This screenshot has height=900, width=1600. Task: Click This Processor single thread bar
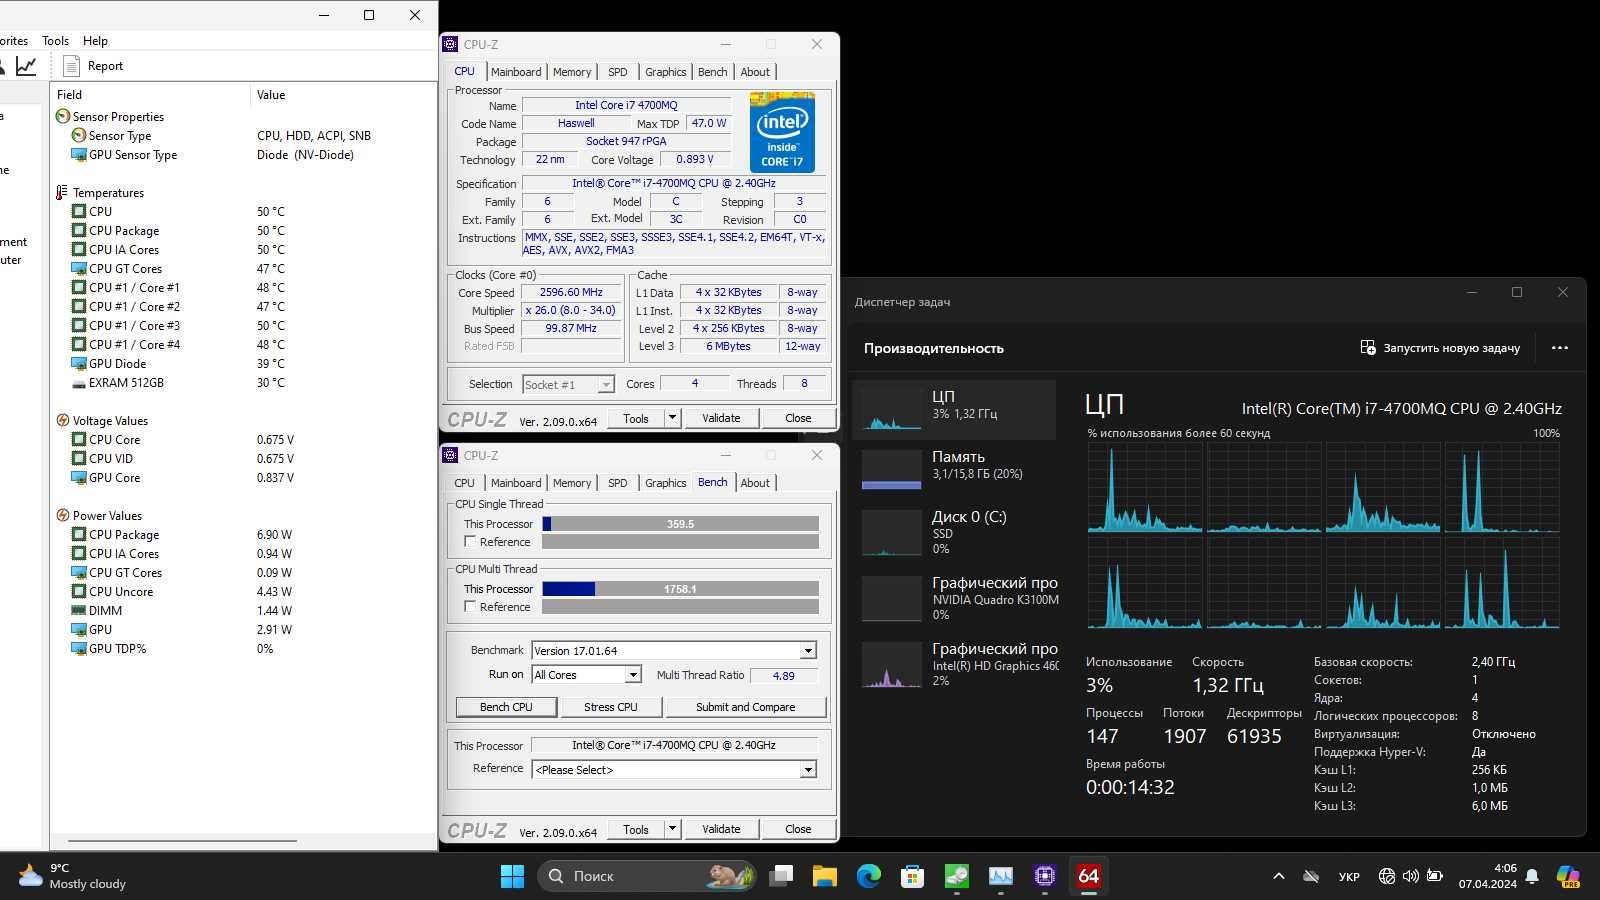[x=680, y=524]
